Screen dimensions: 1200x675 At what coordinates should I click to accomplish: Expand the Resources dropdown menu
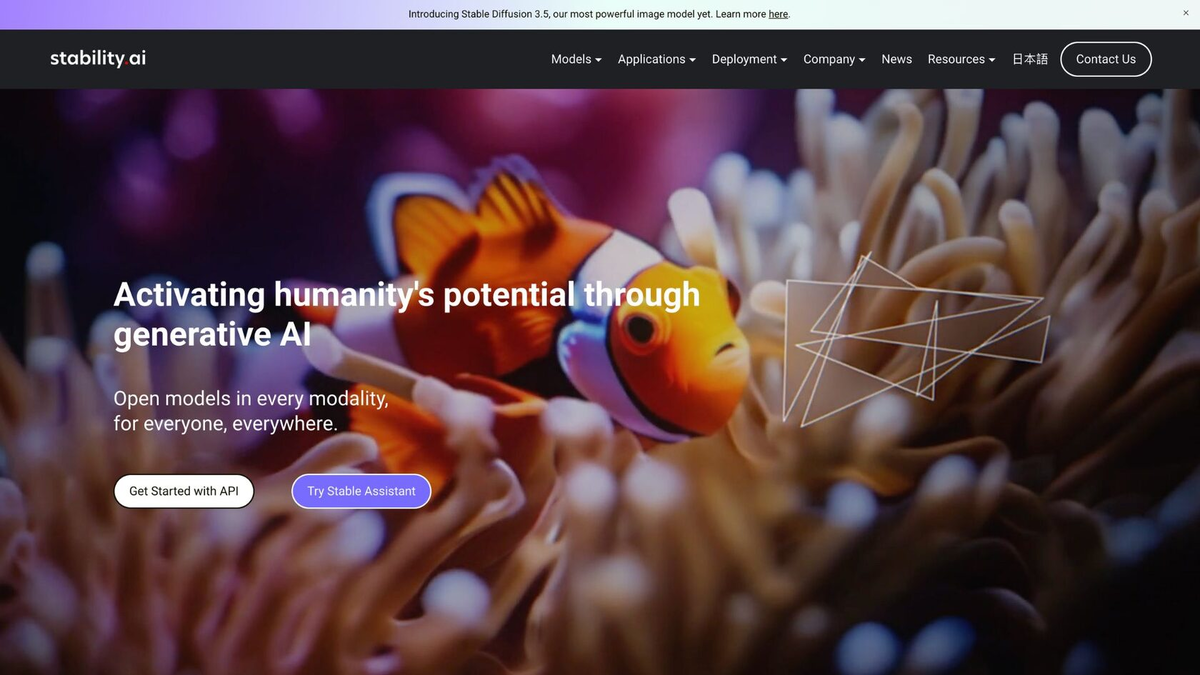(961, 59)
